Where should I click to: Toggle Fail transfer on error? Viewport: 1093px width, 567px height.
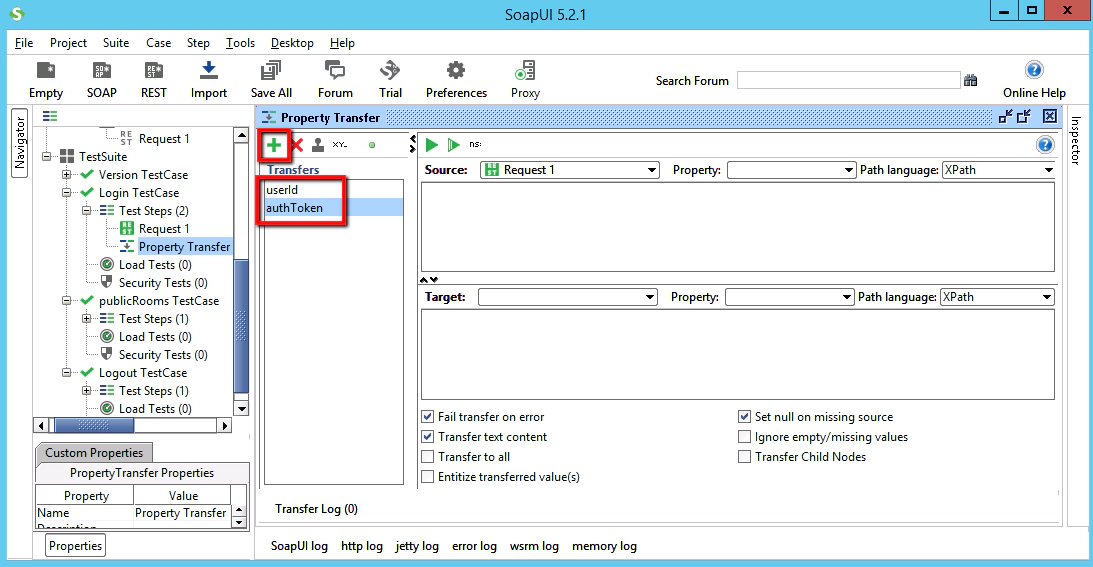point(428,416)
